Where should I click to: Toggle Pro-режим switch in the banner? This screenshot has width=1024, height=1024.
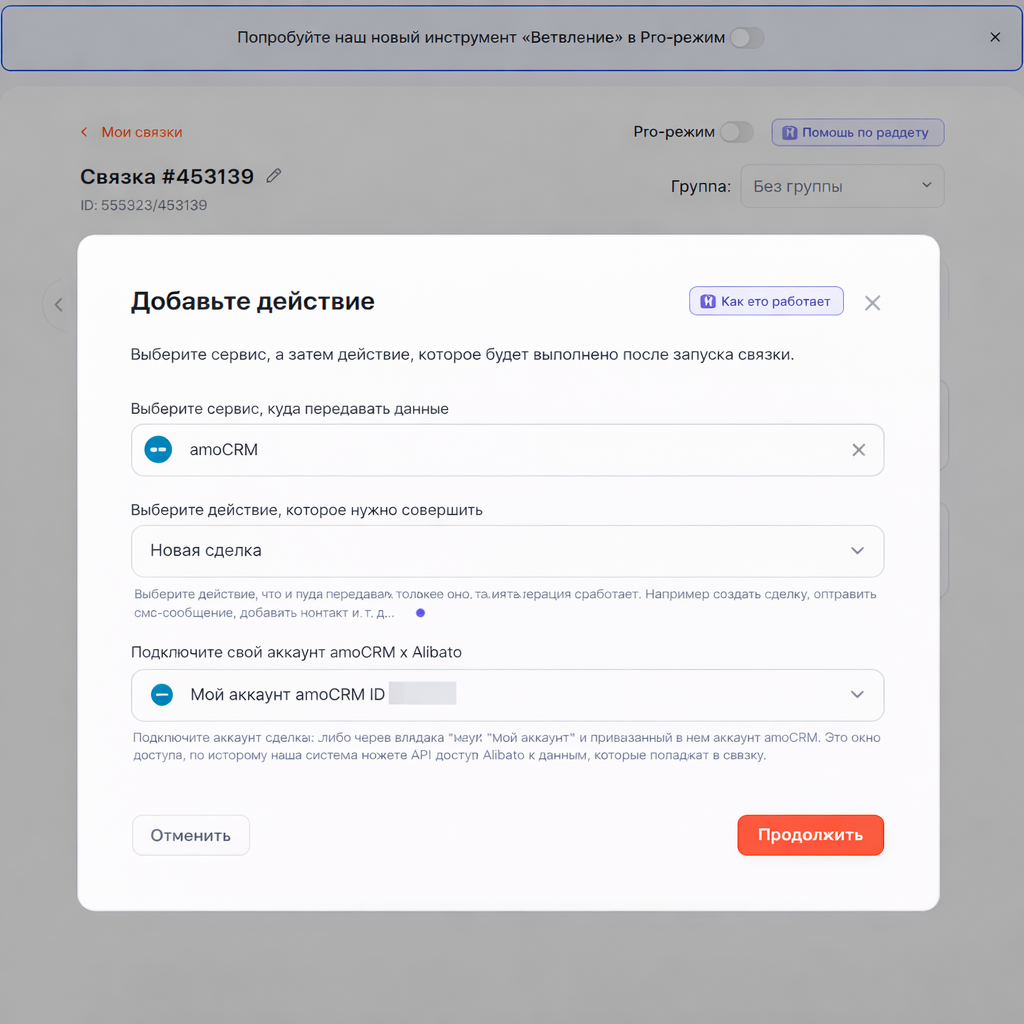[x=746, y=38]
